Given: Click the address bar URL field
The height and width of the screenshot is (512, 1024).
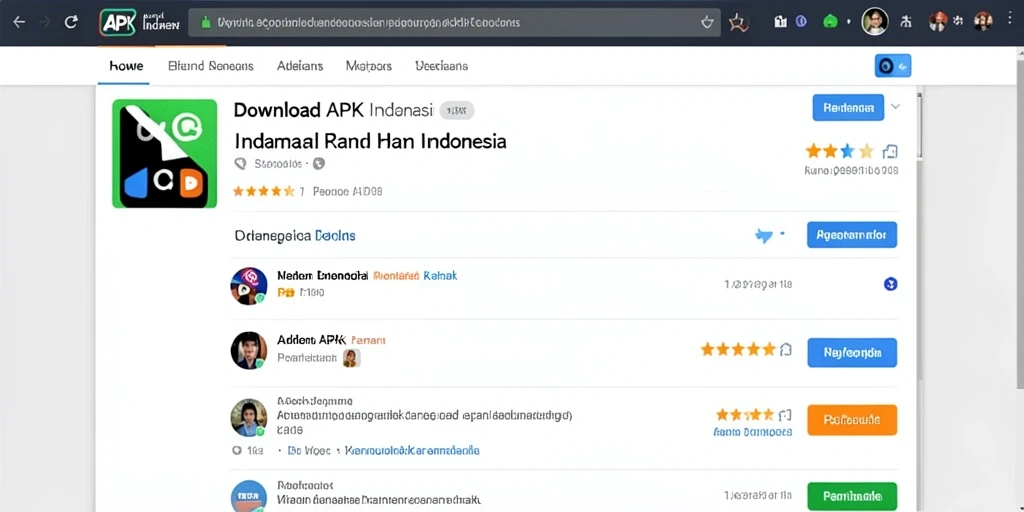Looking at the screenshot, I should pyautogui.click(x=455, y=22).
